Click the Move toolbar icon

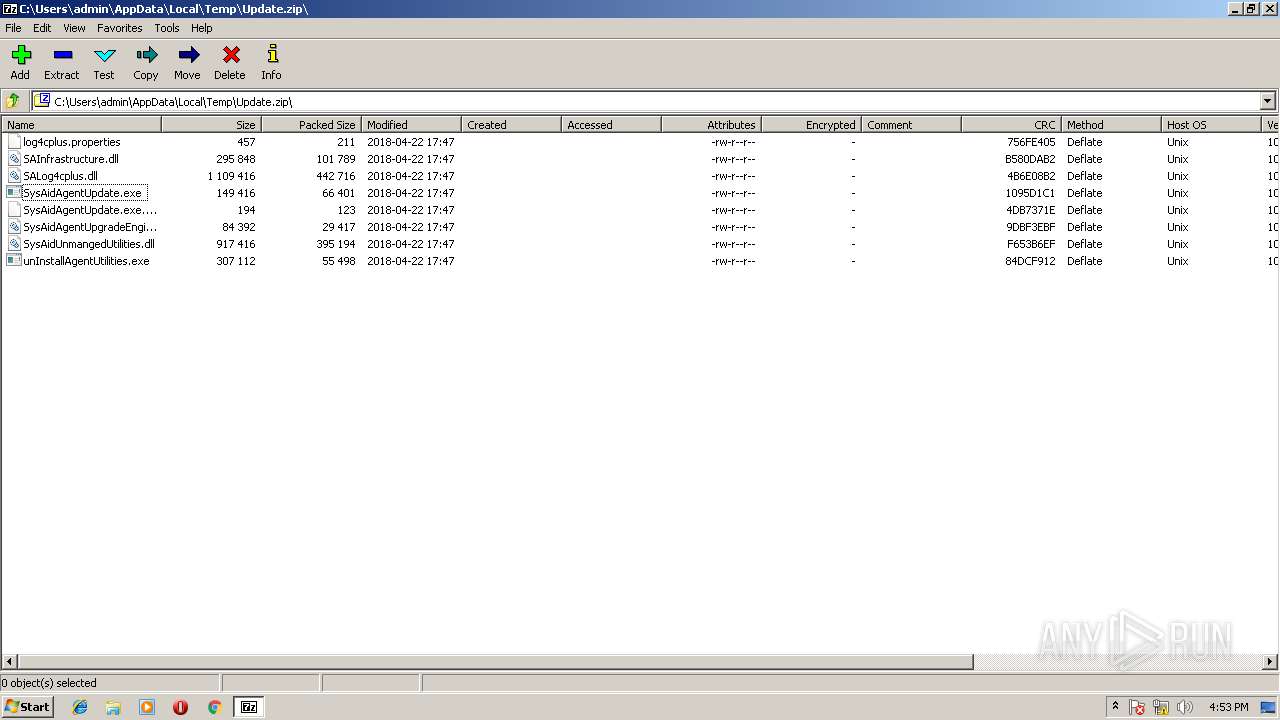tap(187, 62)
